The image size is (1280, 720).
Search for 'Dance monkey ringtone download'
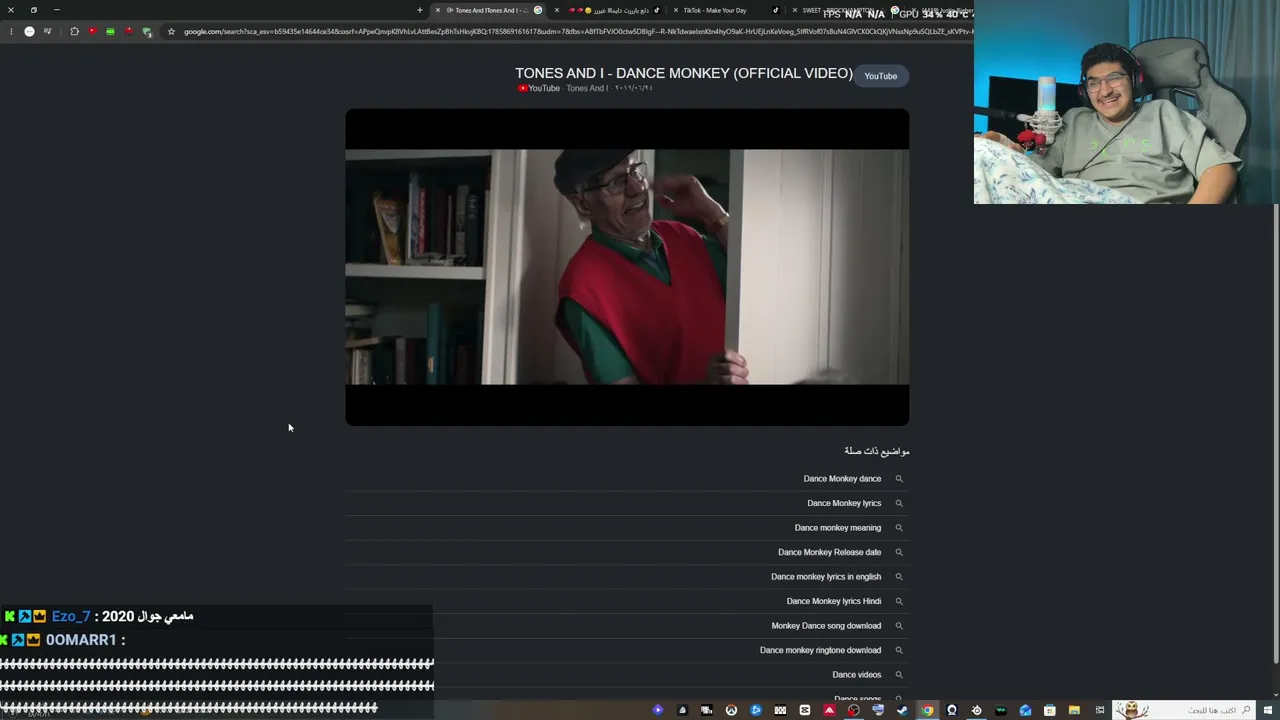coord(820,650)
